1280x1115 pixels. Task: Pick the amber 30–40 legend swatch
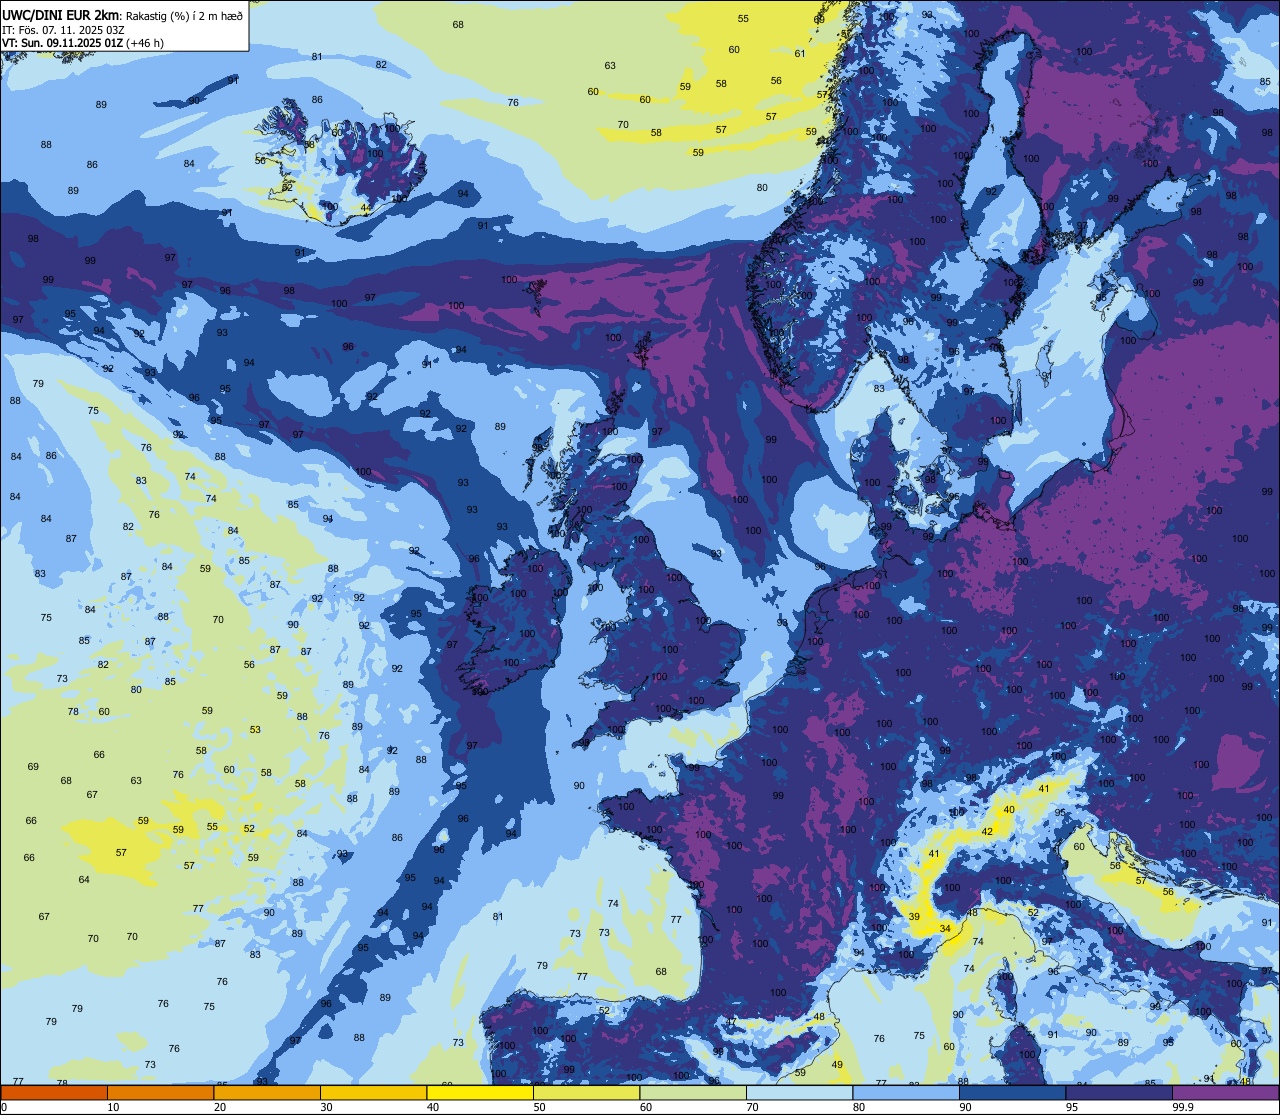[x=373, y=1092]
